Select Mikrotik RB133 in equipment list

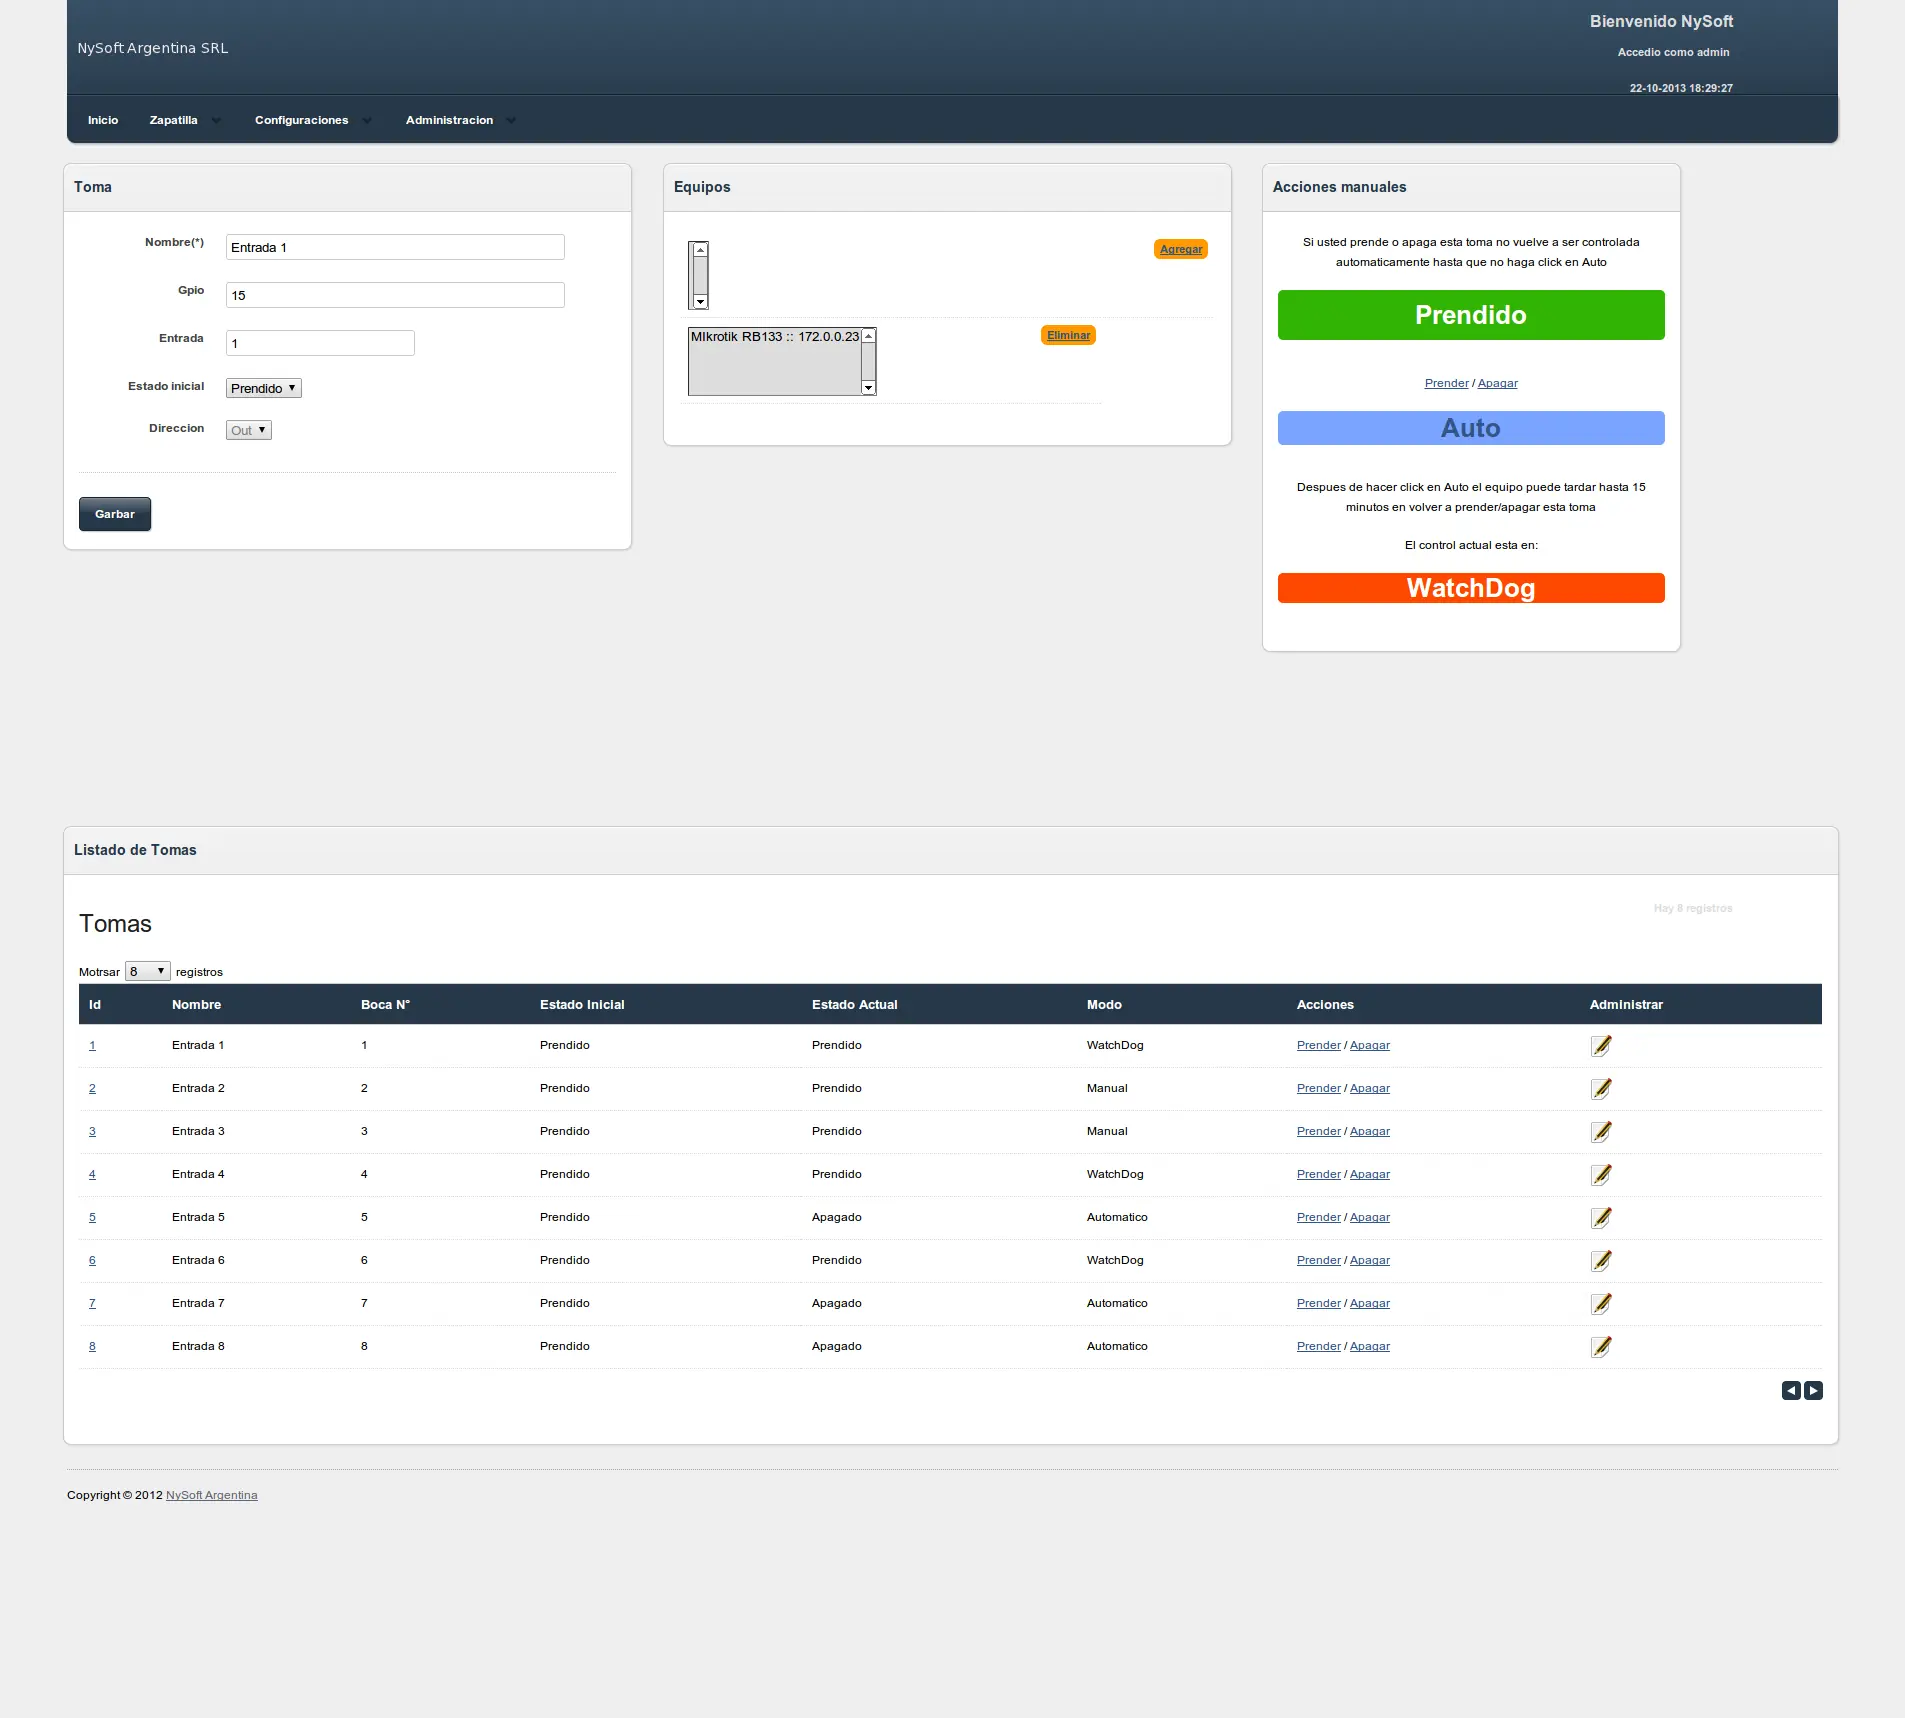coord(775,337)
